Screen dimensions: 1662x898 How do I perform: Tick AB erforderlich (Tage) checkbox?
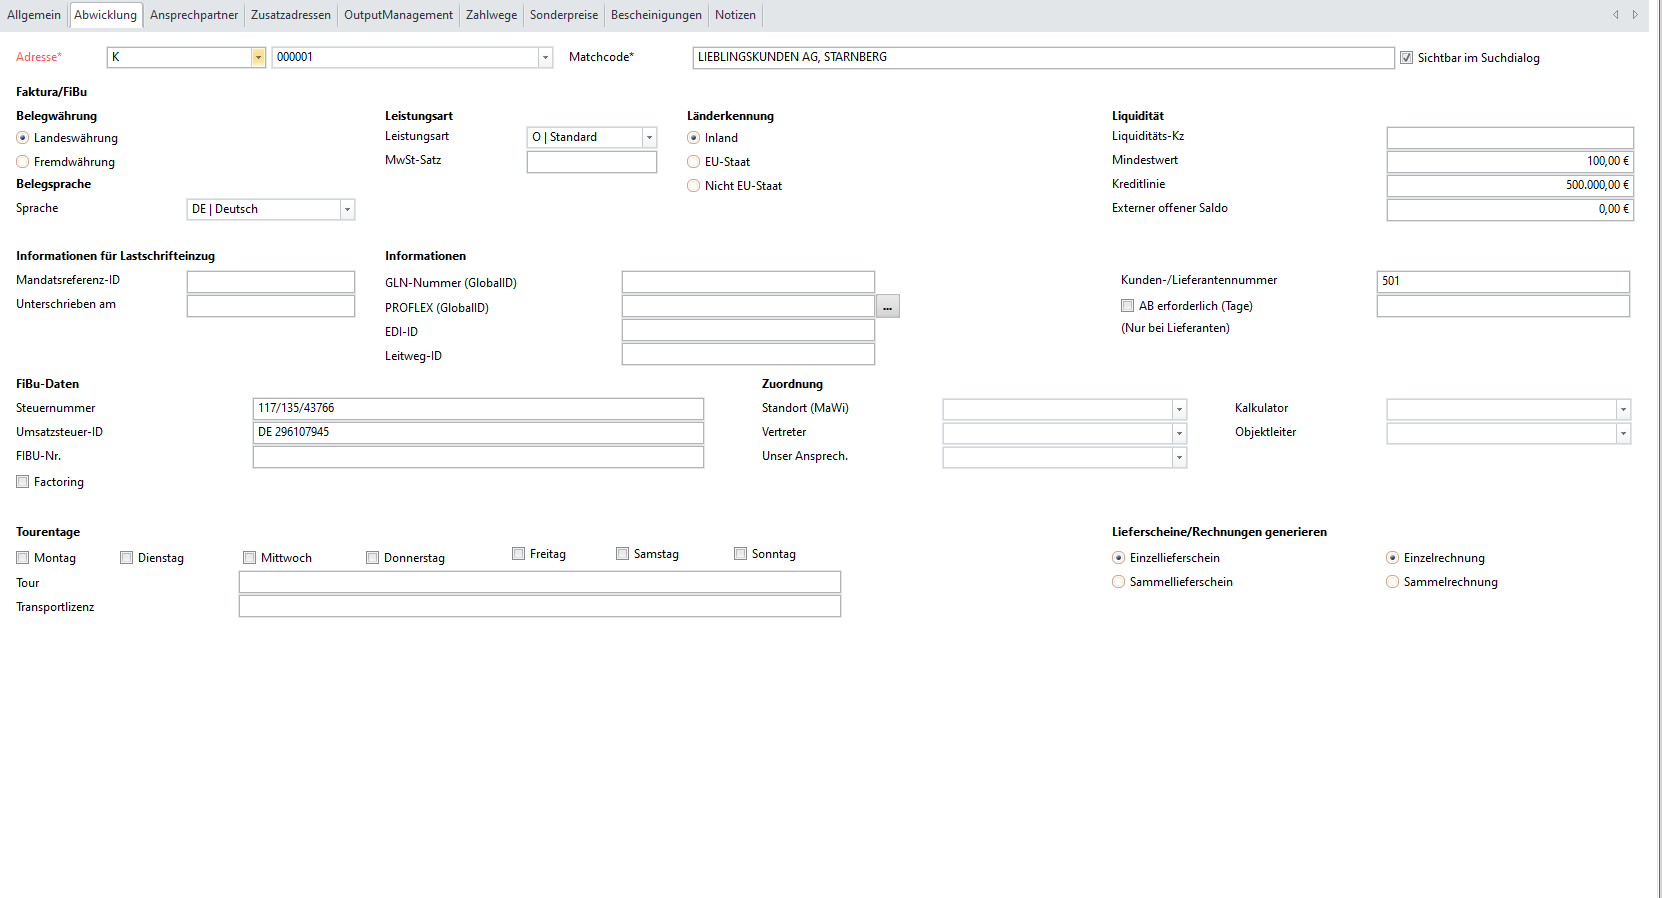click(x=1127, y=306)
